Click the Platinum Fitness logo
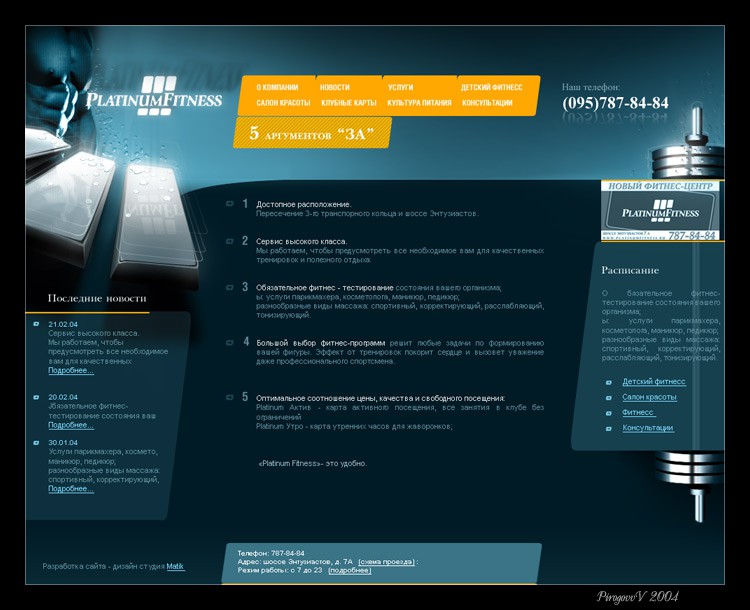The width and height of the screenshot is (750, 610). (154, 96)
